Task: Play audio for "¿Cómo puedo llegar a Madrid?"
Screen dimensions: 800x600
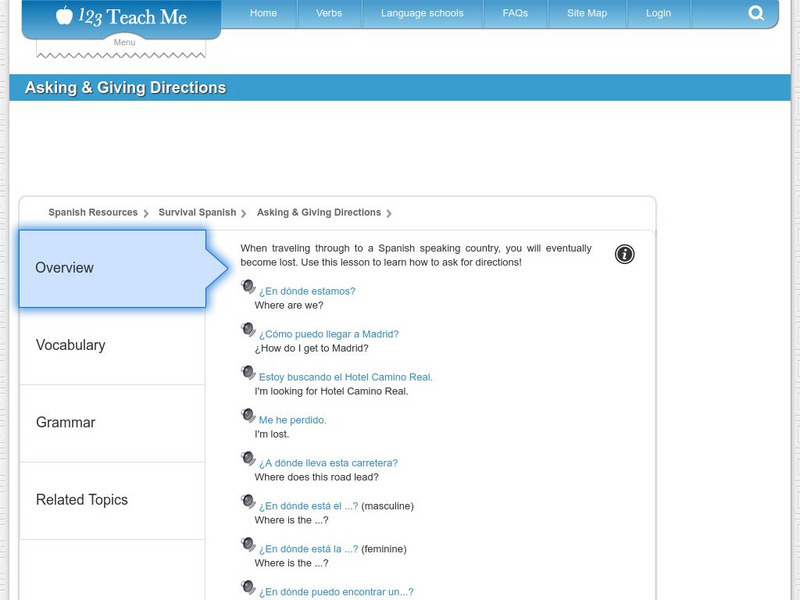Action: [248, 330]
